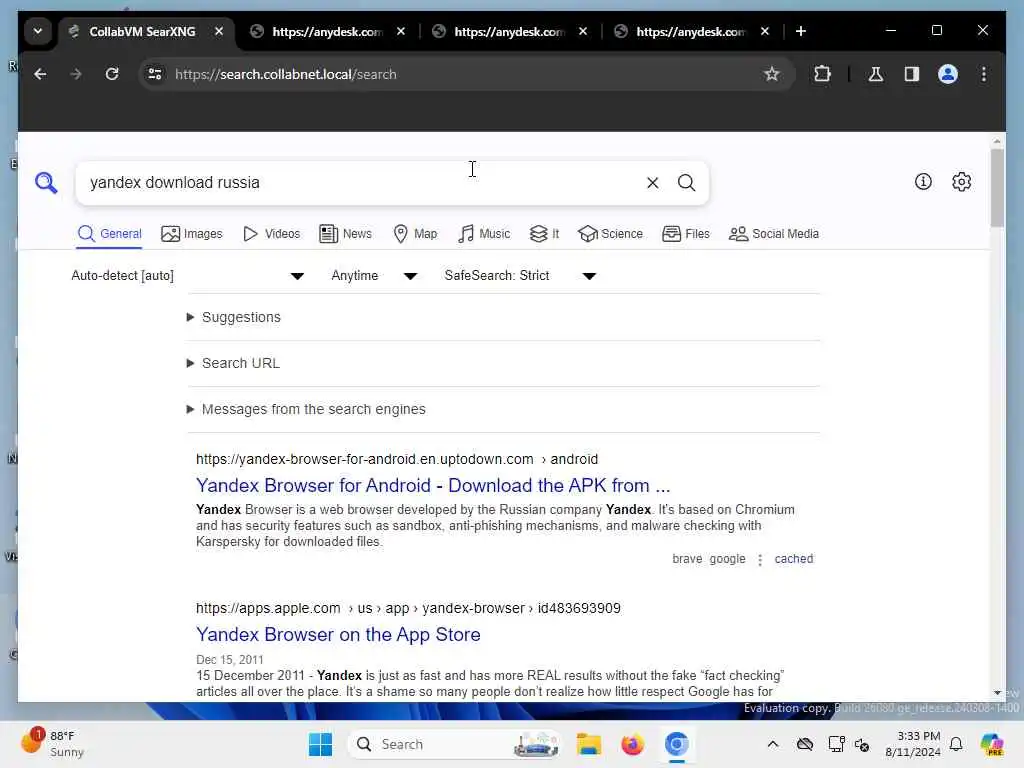Screen dimensions: 1024x768
Task: Open the weather widget showing 88°F Sunny
Action: (x=54, y=744)
